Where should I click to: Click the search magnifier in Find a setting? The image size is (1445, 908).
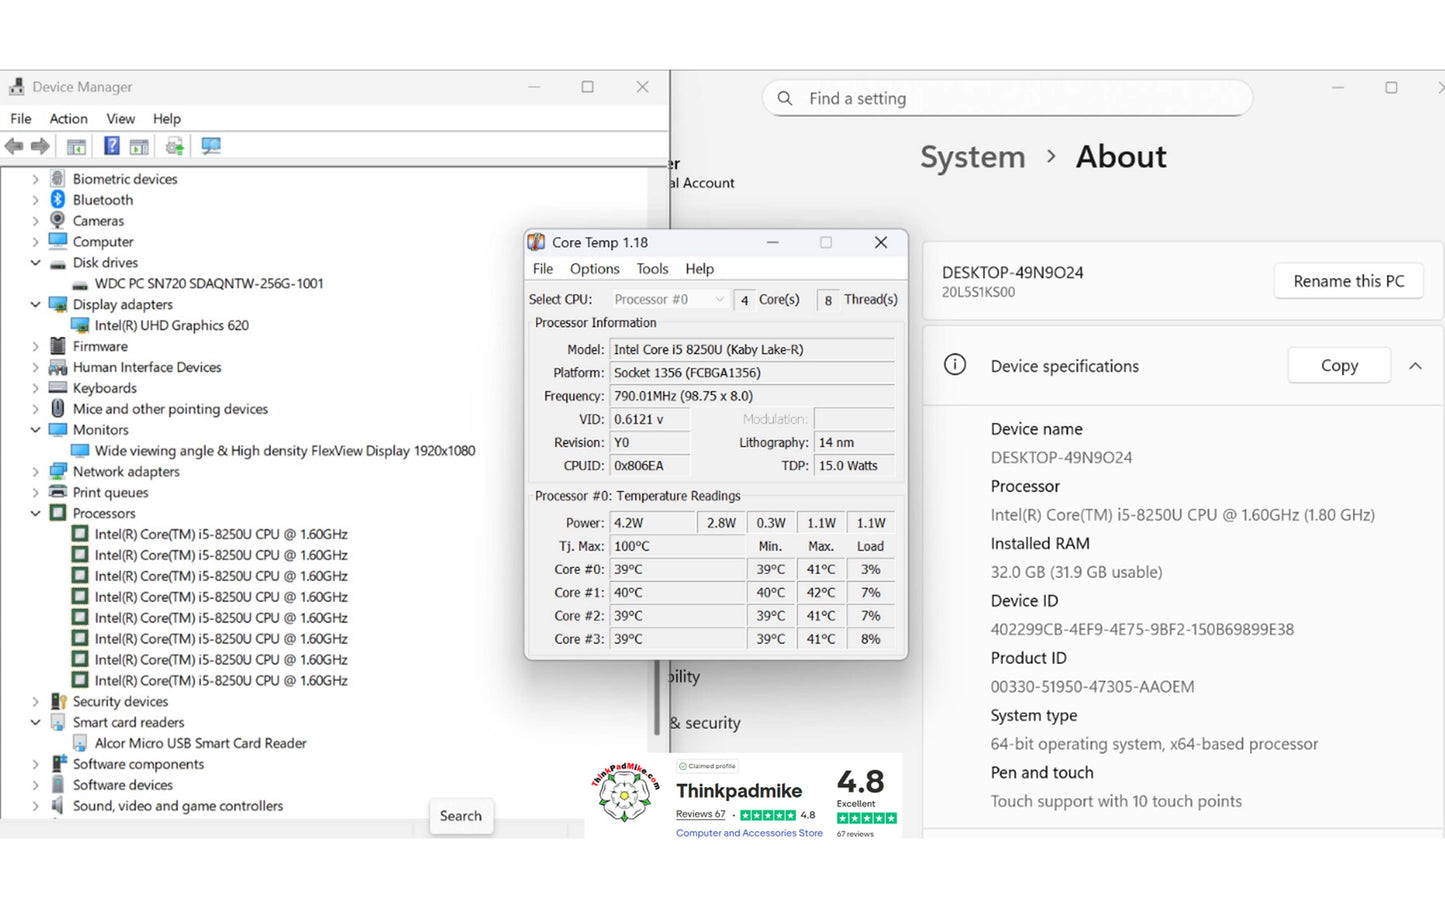[785, 98]
